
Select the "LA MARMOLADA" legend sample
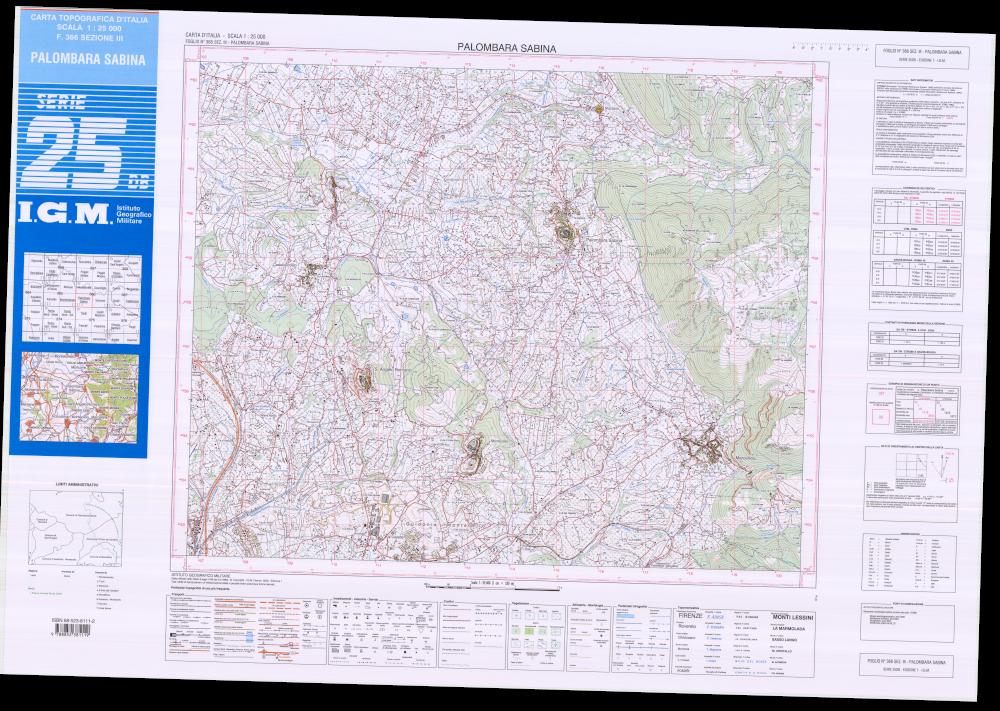point(788,628)
